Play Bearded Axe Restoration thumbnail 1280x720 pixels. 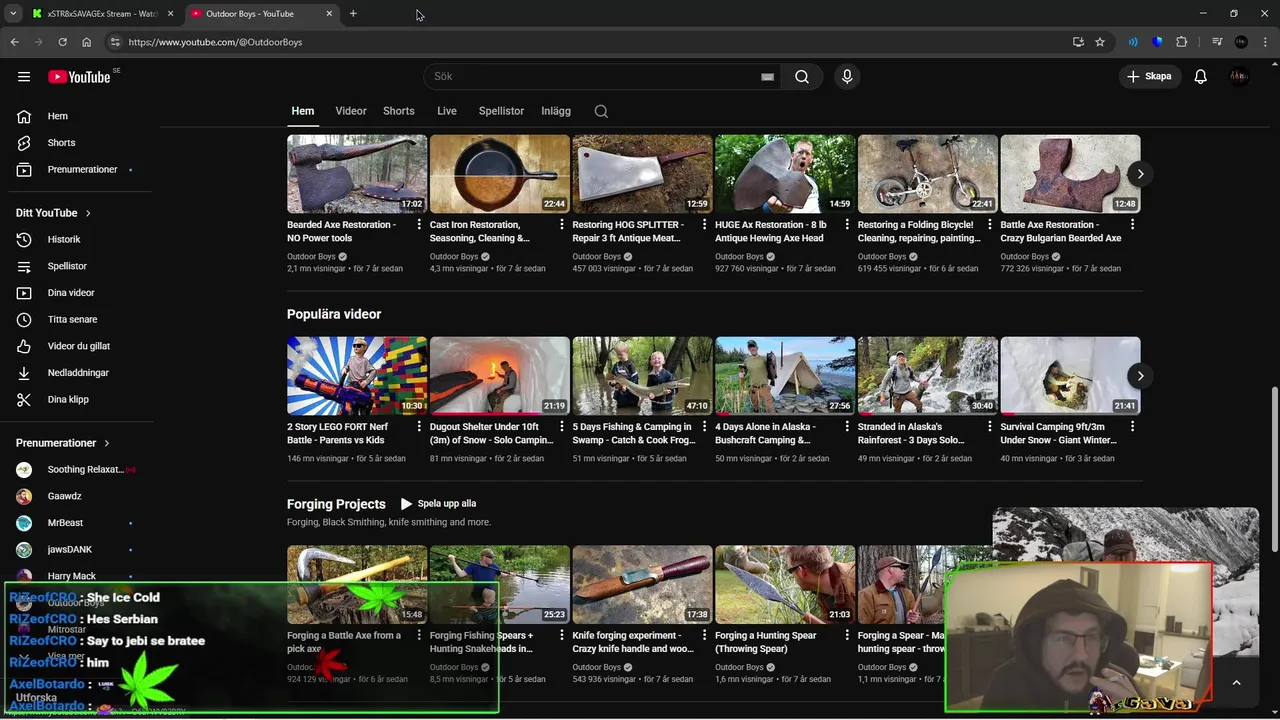(357, 174)
